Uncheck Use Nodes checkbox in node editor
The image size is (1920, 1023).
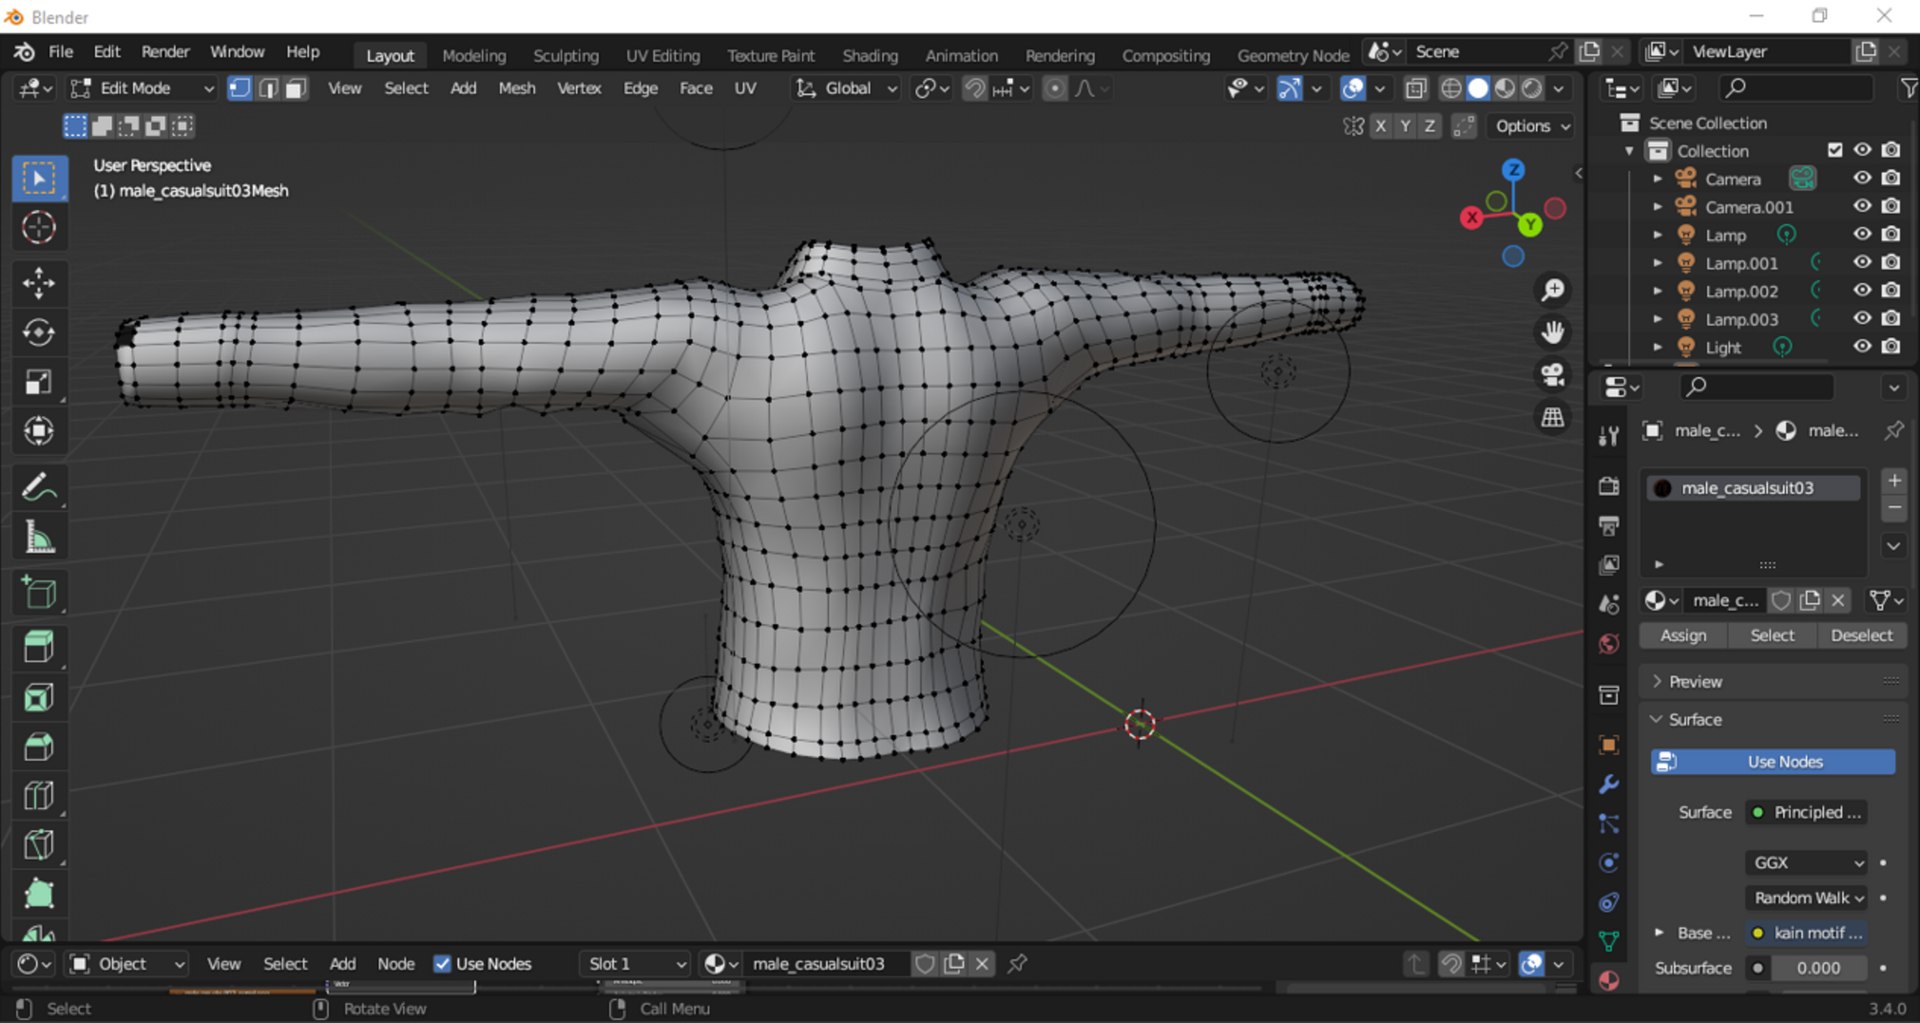click(x=442, y=964)
